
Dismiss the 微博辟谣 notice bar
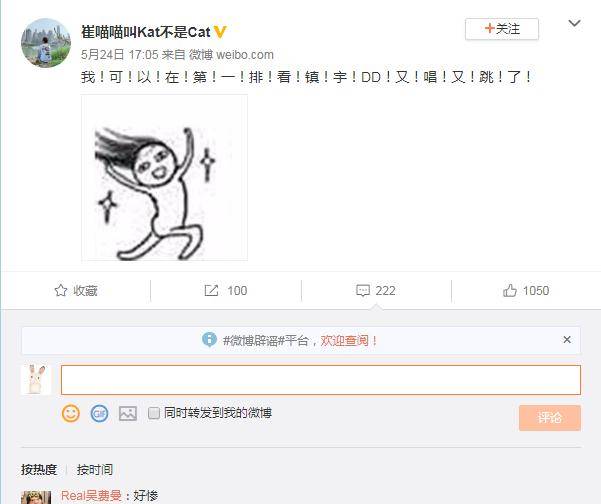click(x=567, y=340)
